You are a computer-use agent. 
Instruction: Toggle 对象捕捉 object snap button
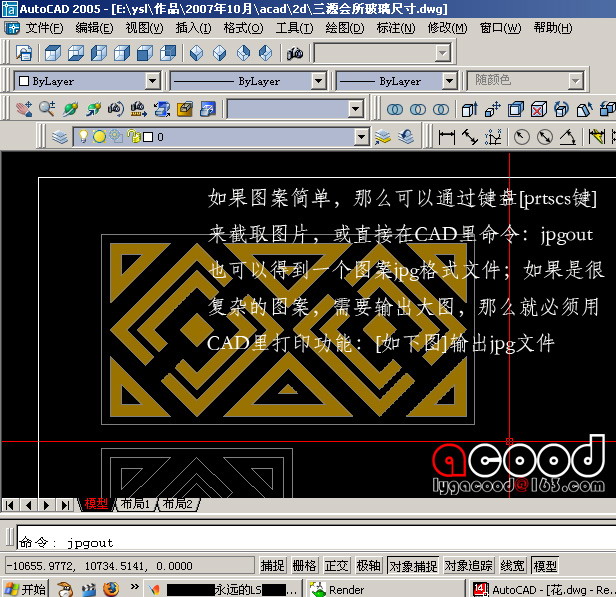(413, 566)
